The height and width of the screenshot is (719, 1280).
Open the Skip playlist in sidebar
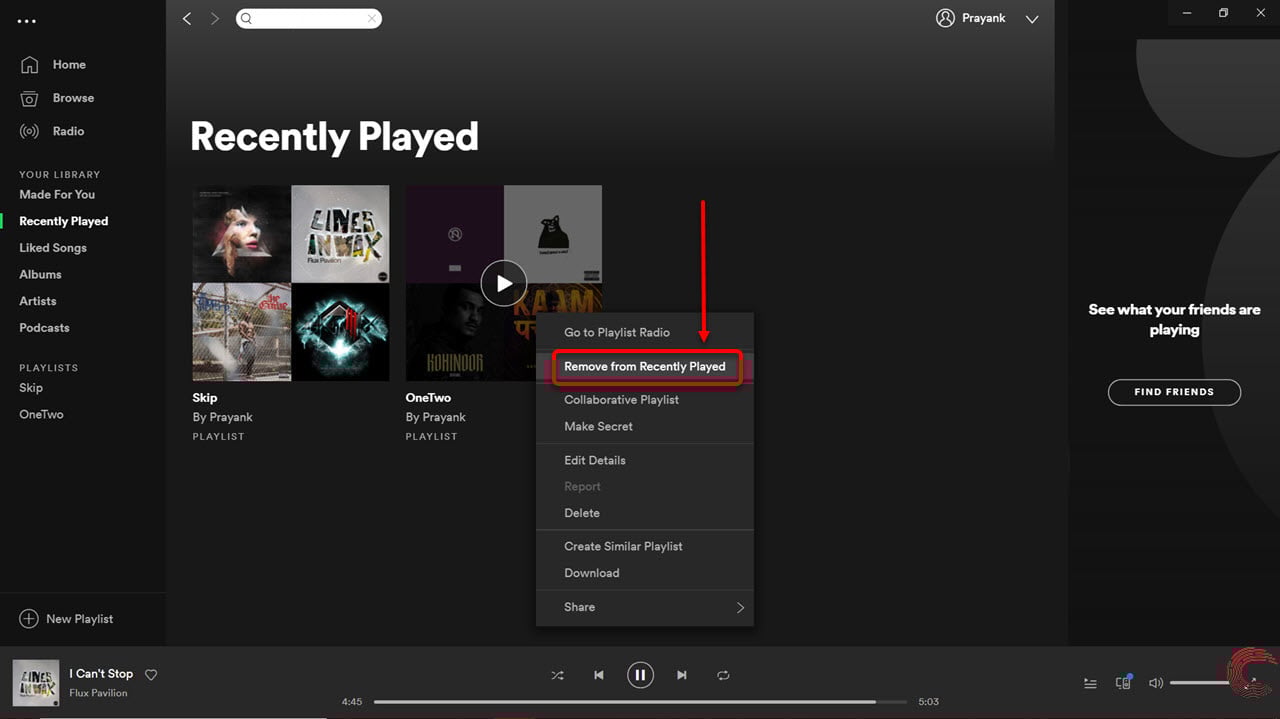[31, 388]
